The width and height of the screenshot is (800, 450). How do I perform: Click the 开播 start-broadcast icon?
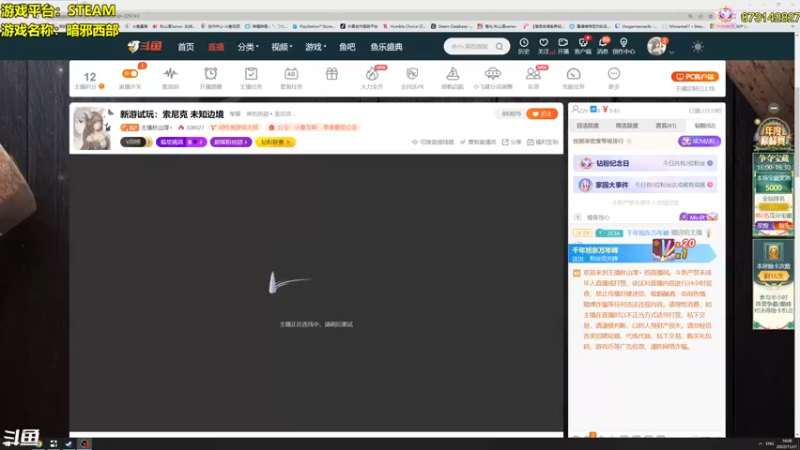[563, 45]
